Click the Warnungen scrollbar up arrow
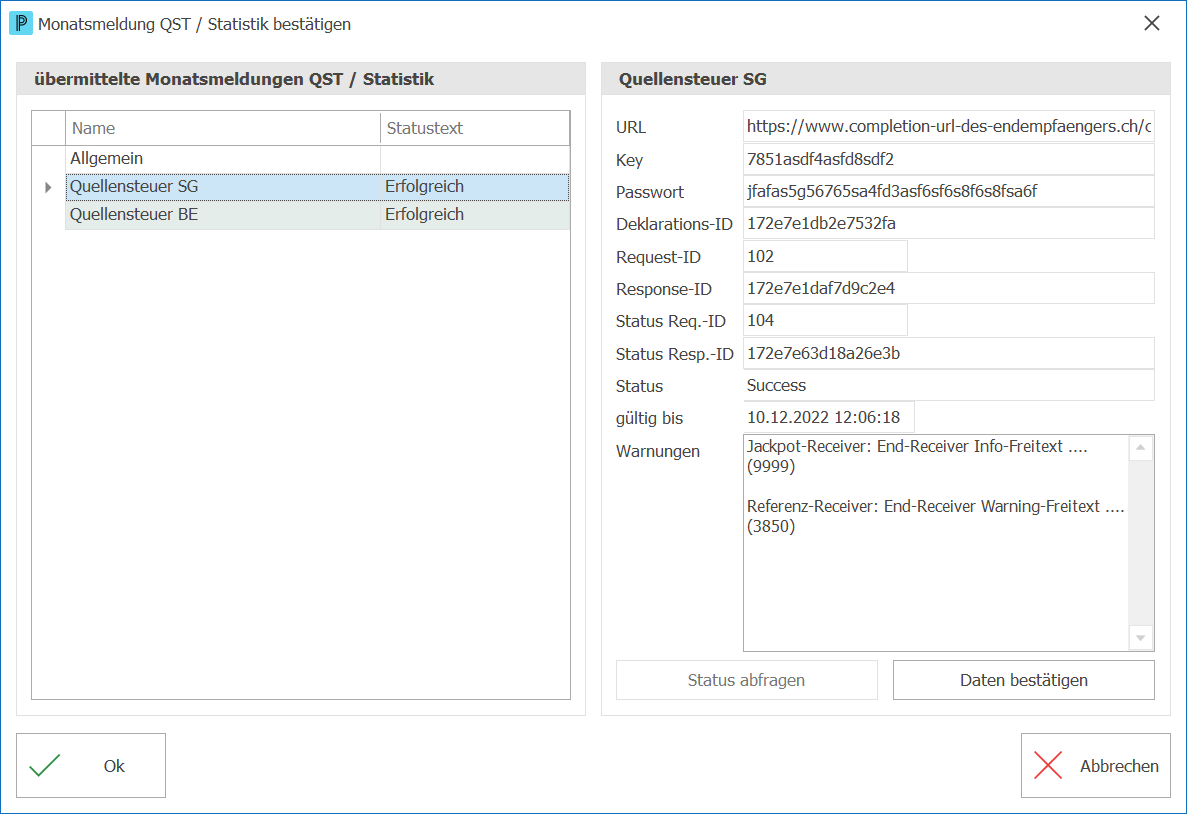Screen dimensions: 1187x814 coord(1141,448)
